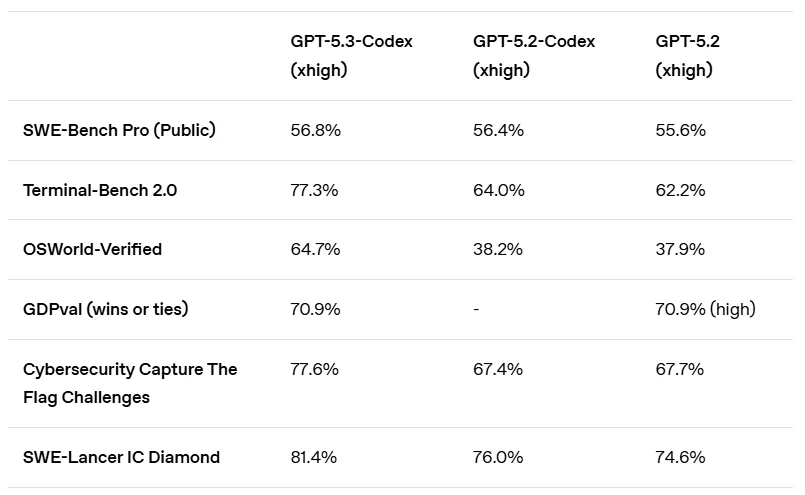Select the 81.4% SWE-Lancer score
The width and height of the screenshot is (805, 495).
(314, 457)
